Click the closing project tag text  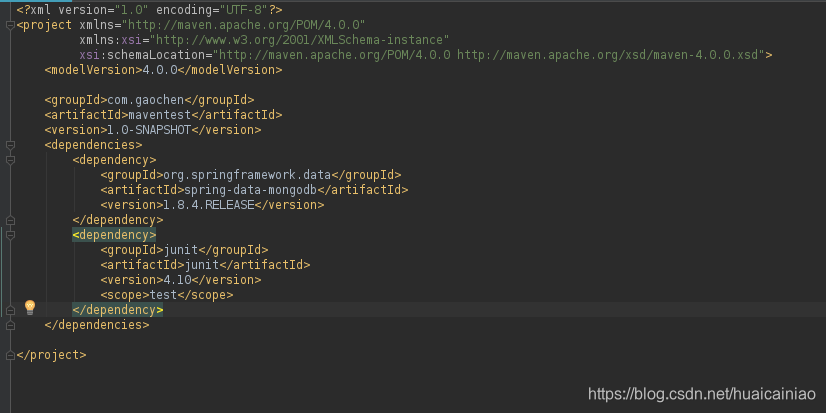(x=51, y=355)
